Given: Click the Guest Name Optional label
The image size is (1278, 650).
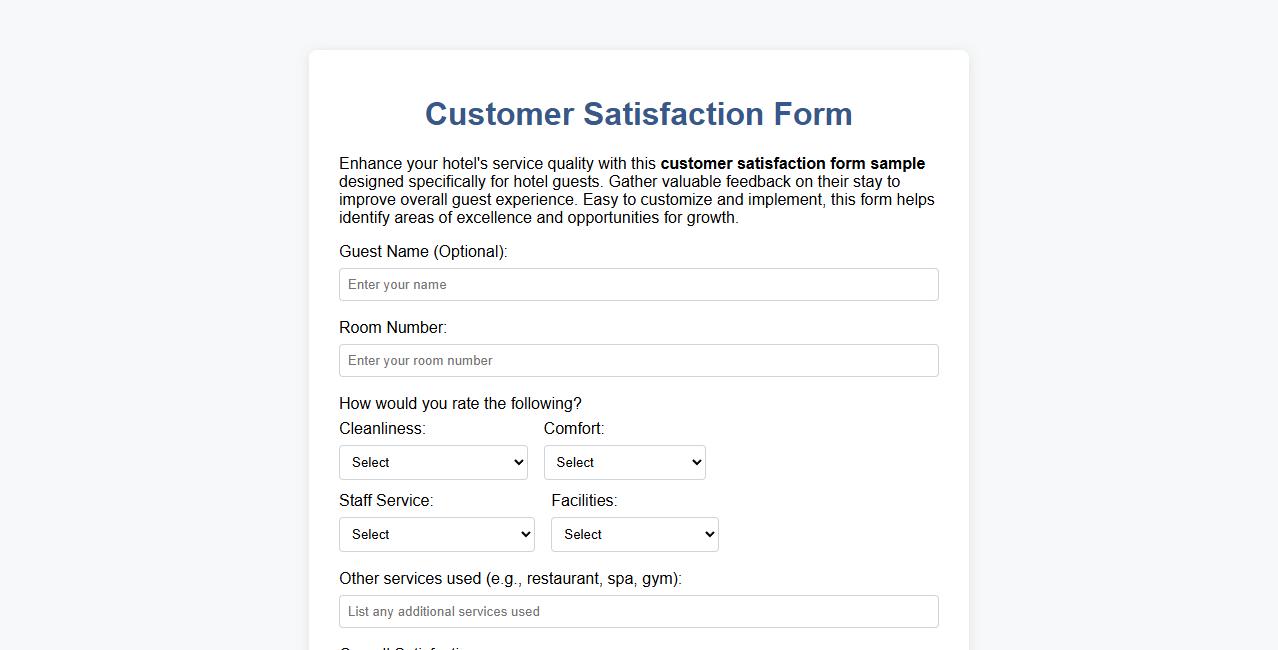Looking at the screenshot, I should pyautogui.click(x=423, y=251).
